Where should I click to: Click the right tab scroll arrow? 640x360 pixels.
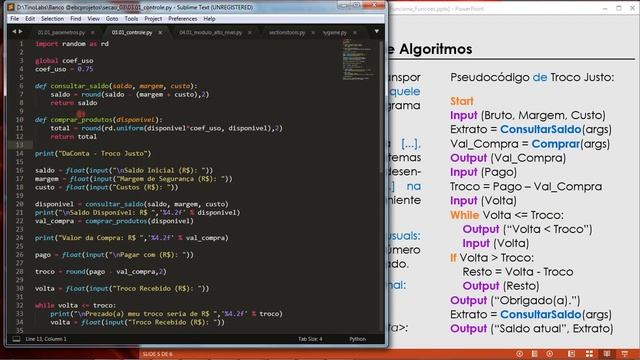(20, 31)
